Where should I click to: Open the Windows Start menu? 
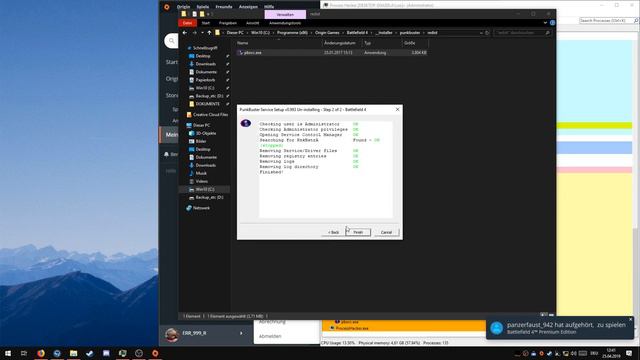pos(8,353)
